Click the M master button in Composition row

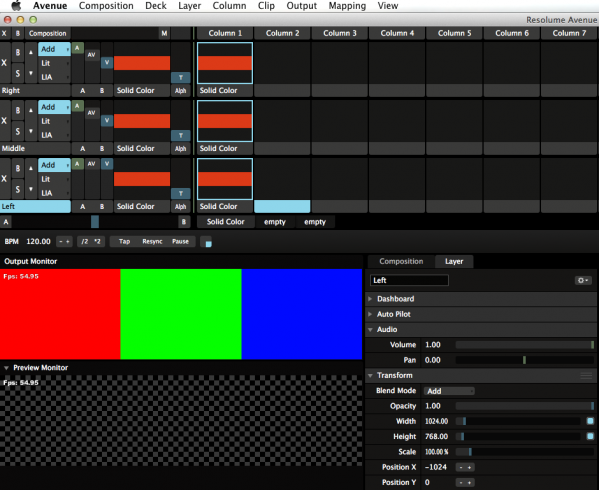point(164,33)
